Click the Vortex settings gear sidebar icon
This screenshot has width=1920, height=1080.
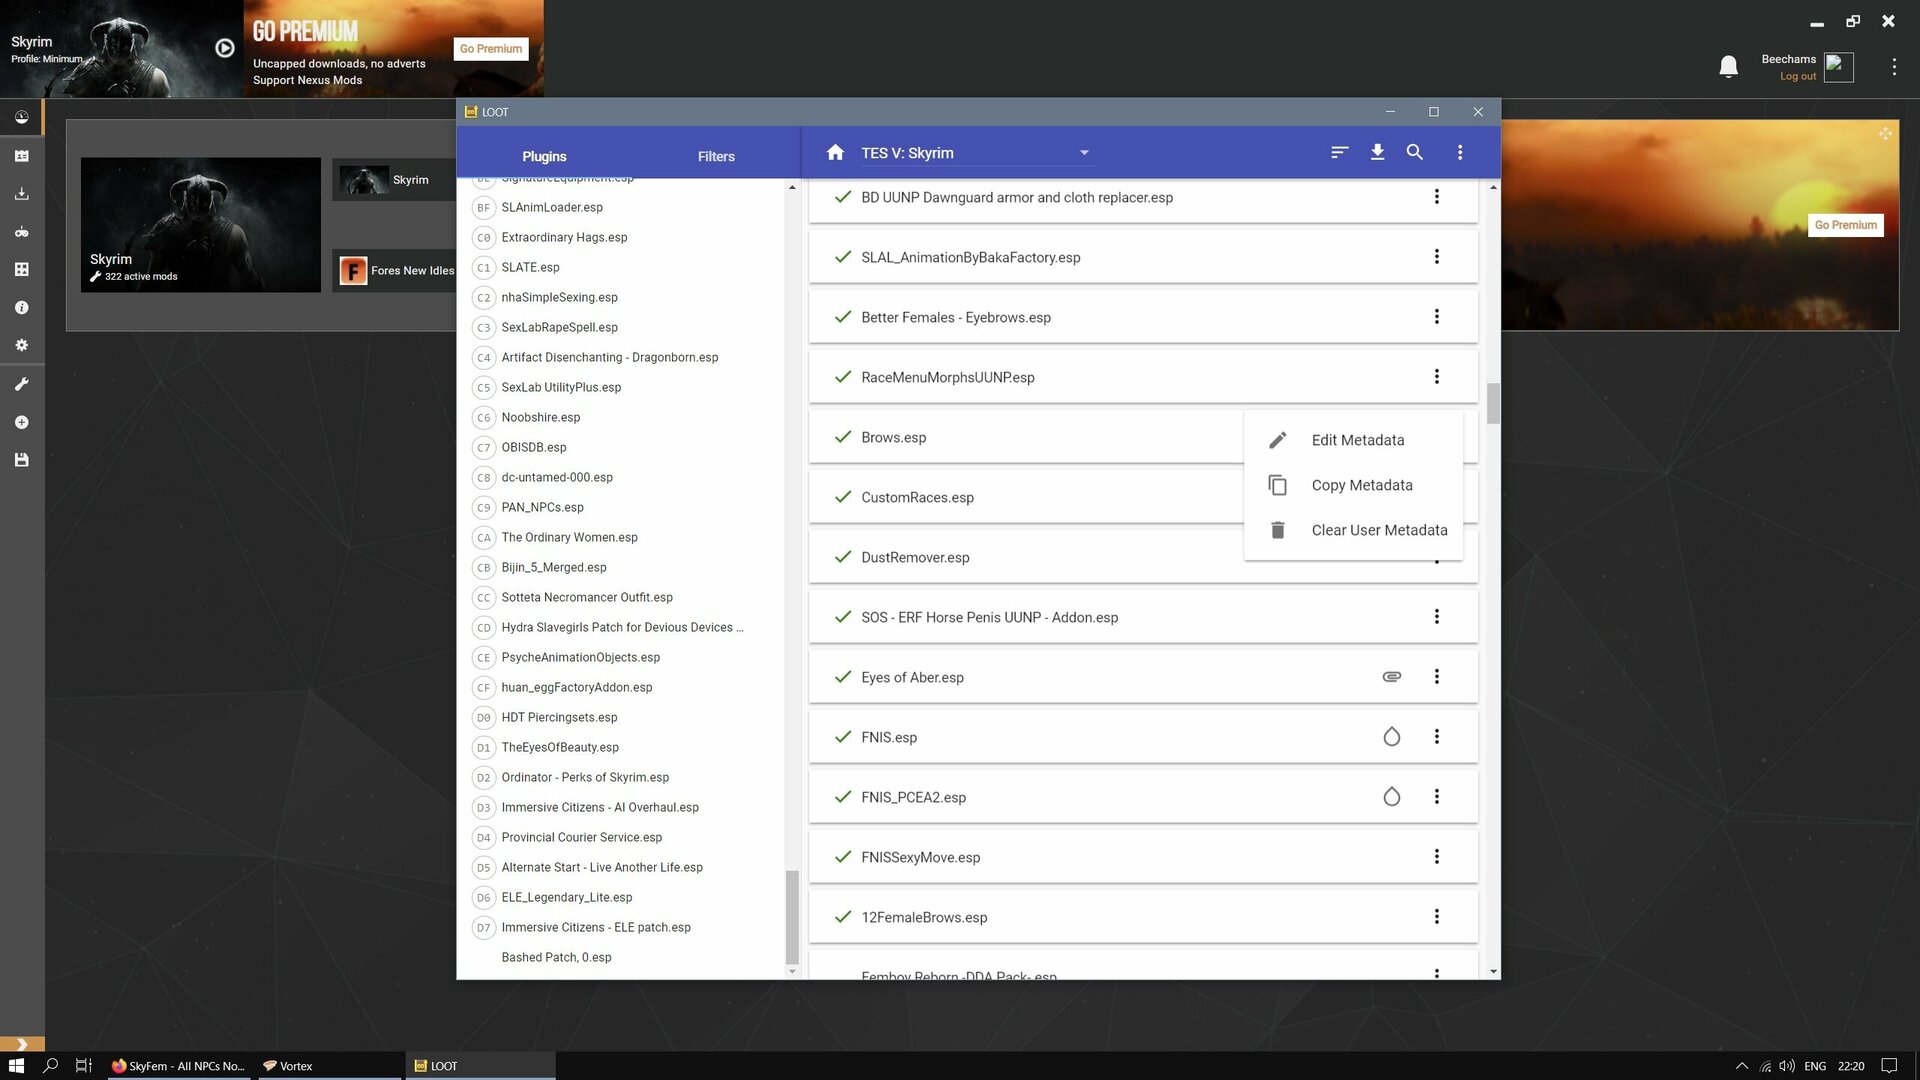(x=21, y=346)
